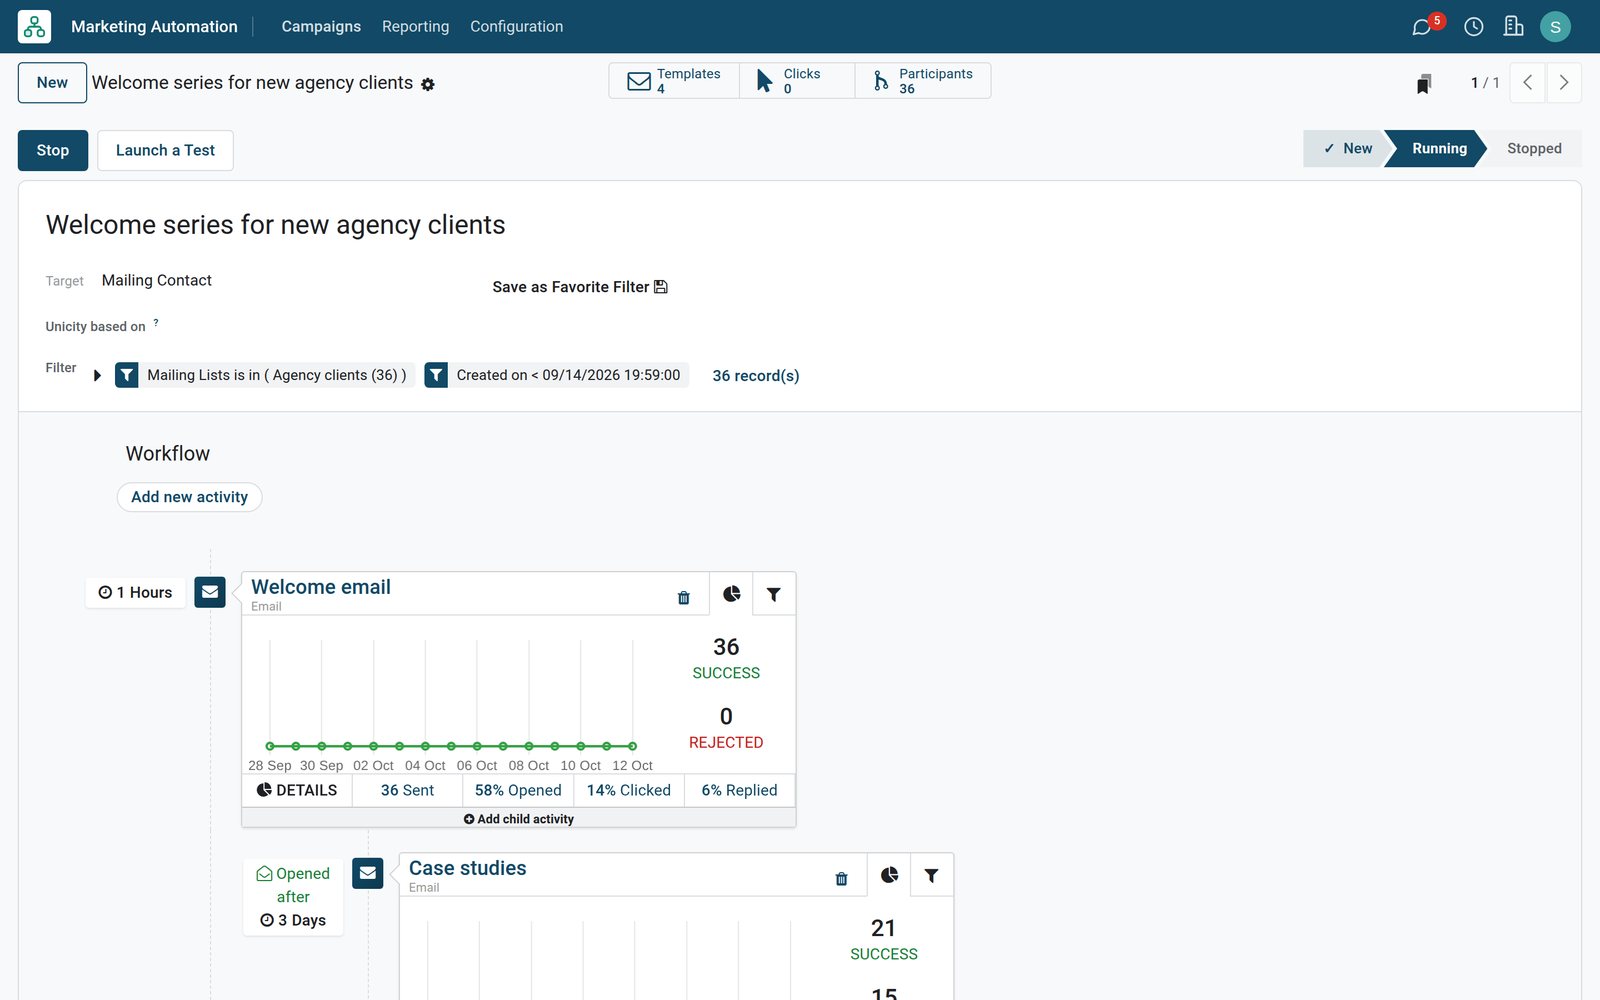This screenshot has width=1600, height=1000.
Task: Click the Mailing Lists filter condition
Action: tap(265, 375)
